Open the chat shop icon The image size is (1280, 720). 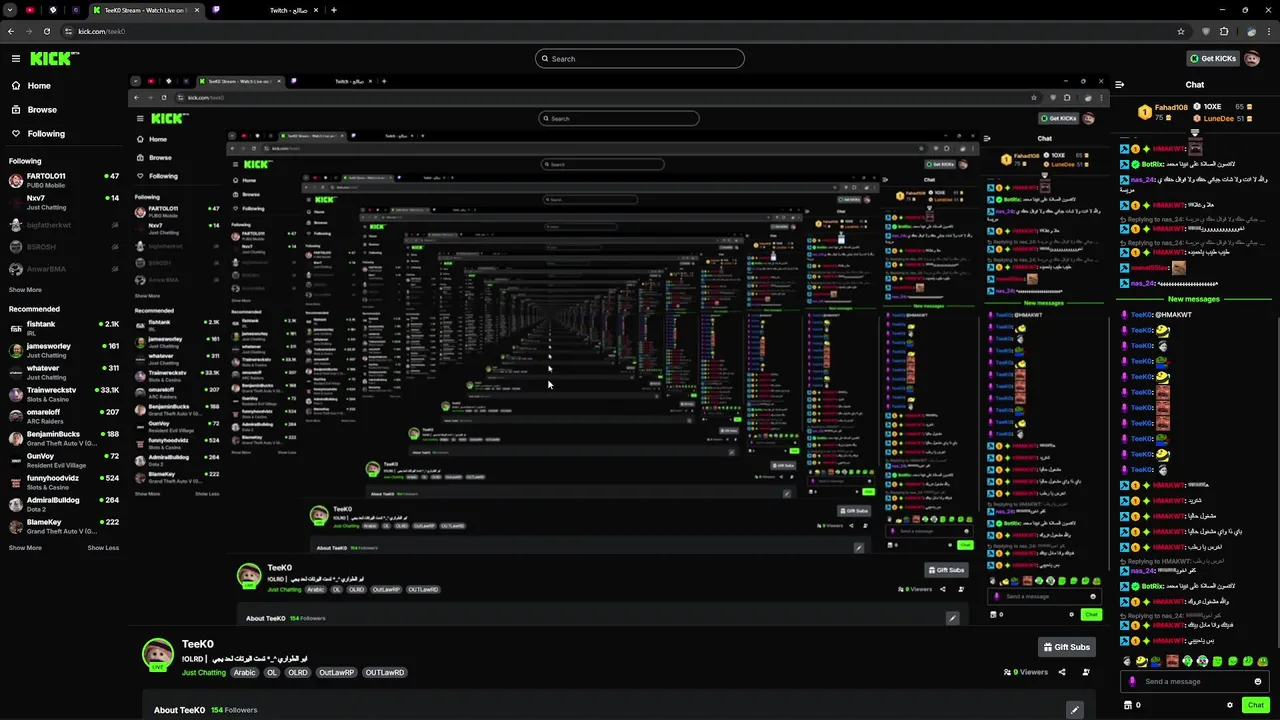click(1128, 705)
